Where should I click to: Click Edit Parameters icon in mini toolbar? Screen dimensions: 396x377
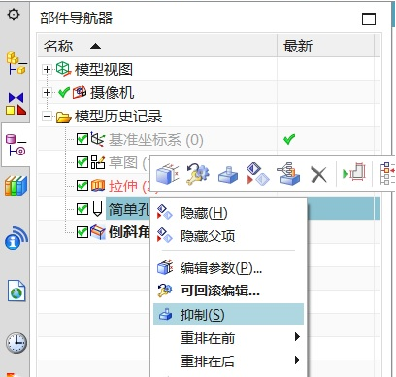pyautogui.click(x=167, y=174)
